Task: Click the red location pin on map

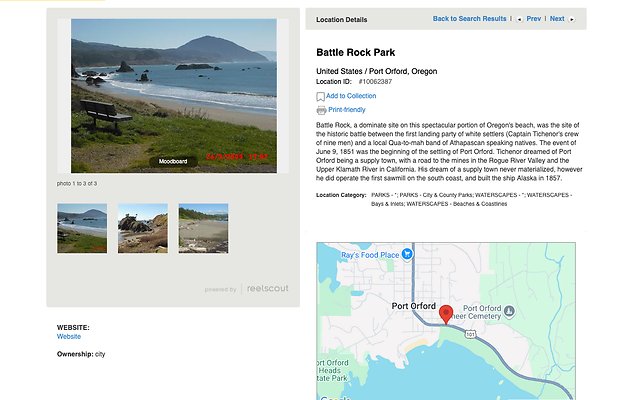Action: coord(446,314)
